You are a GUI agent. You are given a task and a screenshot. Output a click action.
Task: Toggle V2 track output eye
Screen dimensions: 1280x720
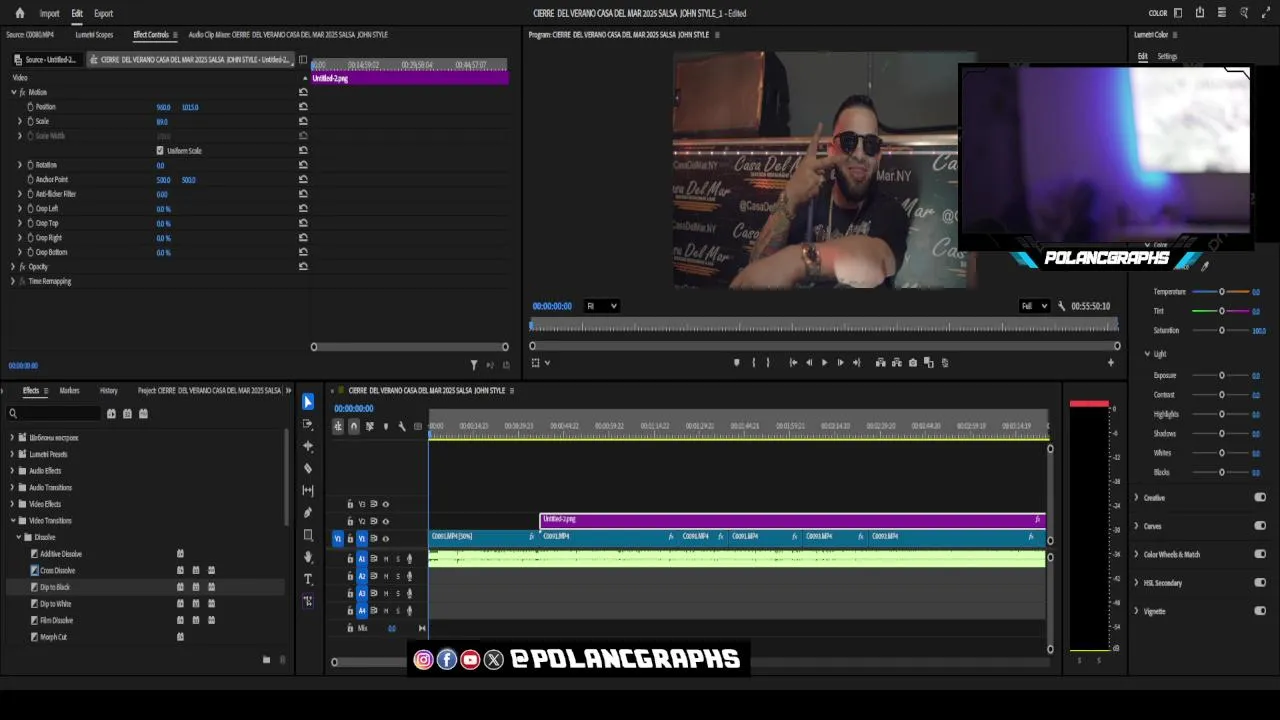(385, 521)
